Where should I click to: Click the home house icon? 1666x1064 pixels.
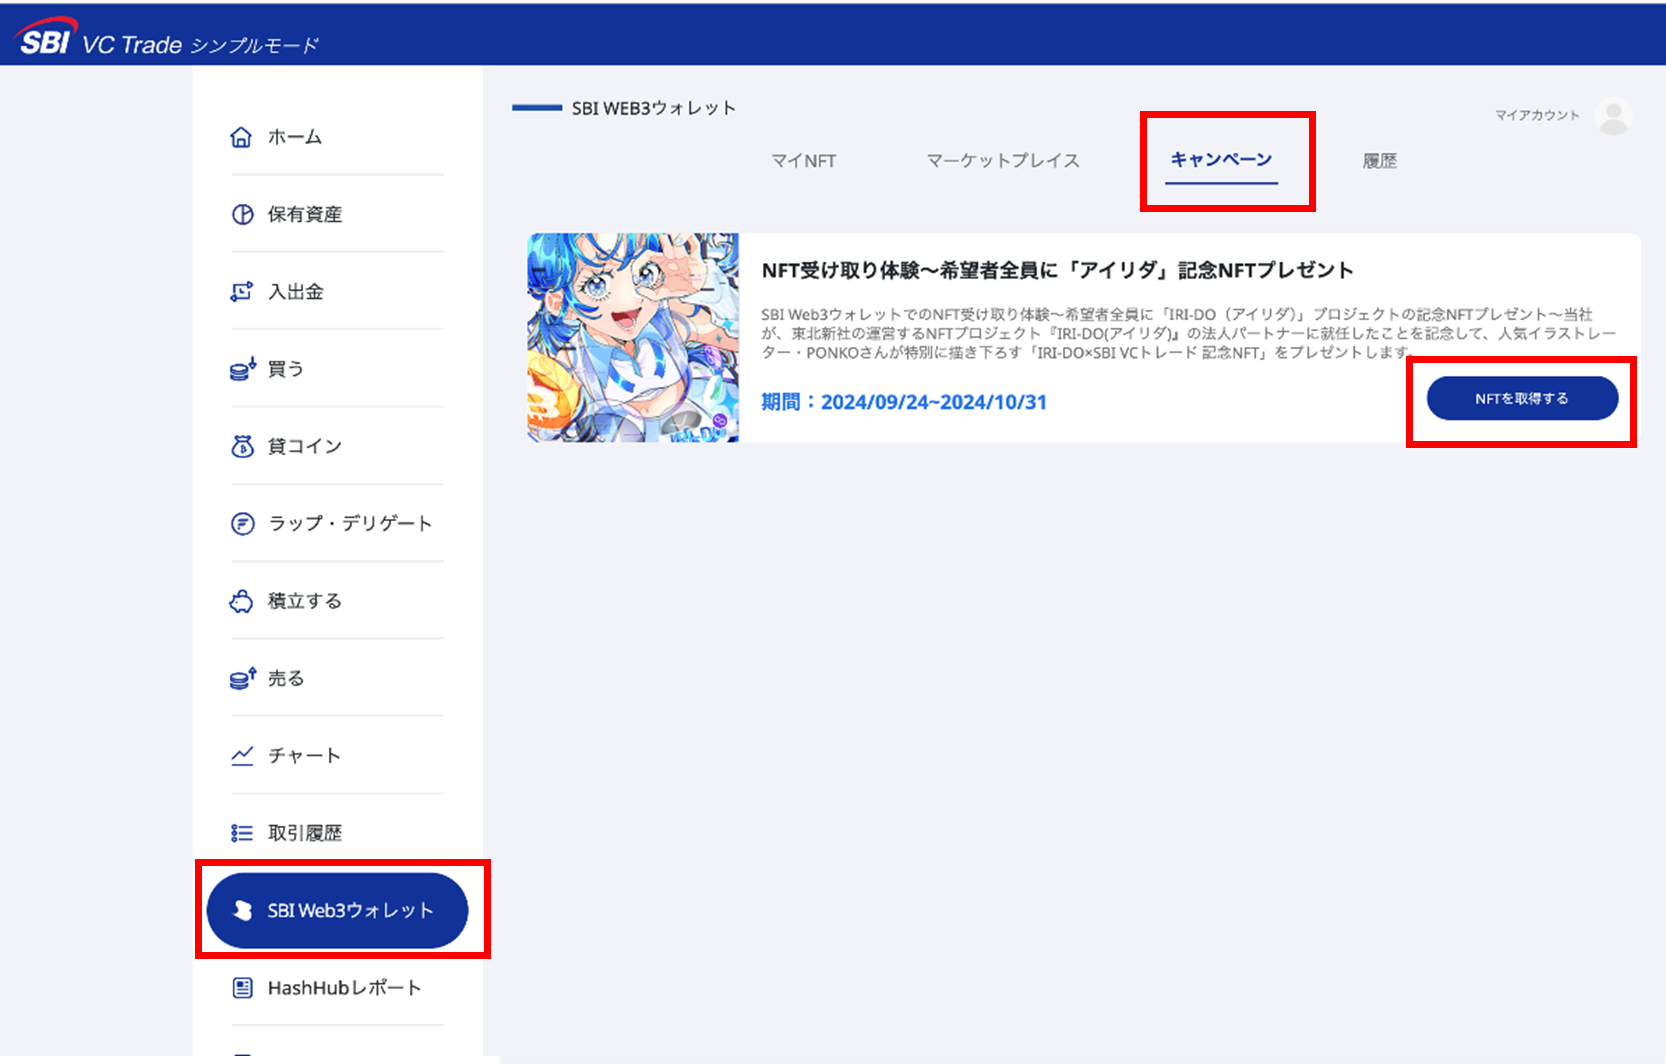(241, 137)
